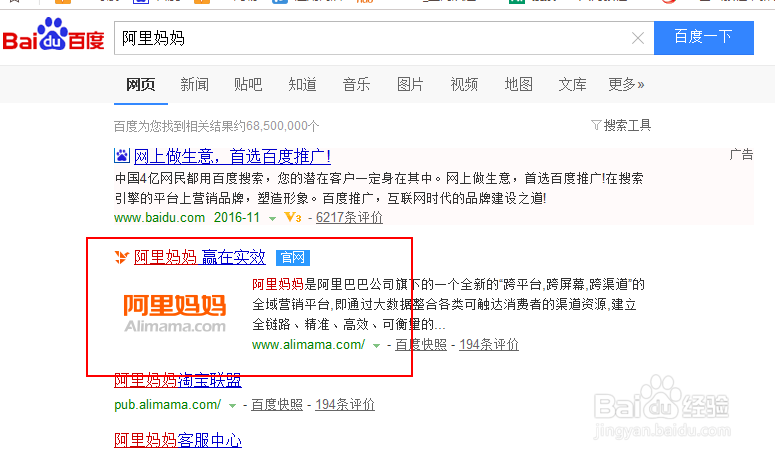Open 194条评价 for pub.alimama.com
The image size is (775, 458).
[345, 405]
